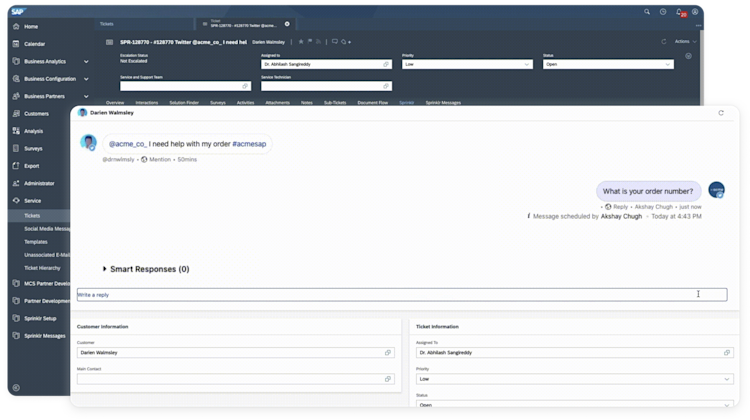Open the Analysis sidebar item
Screen dimensions: 750x420
click(33, 131)
